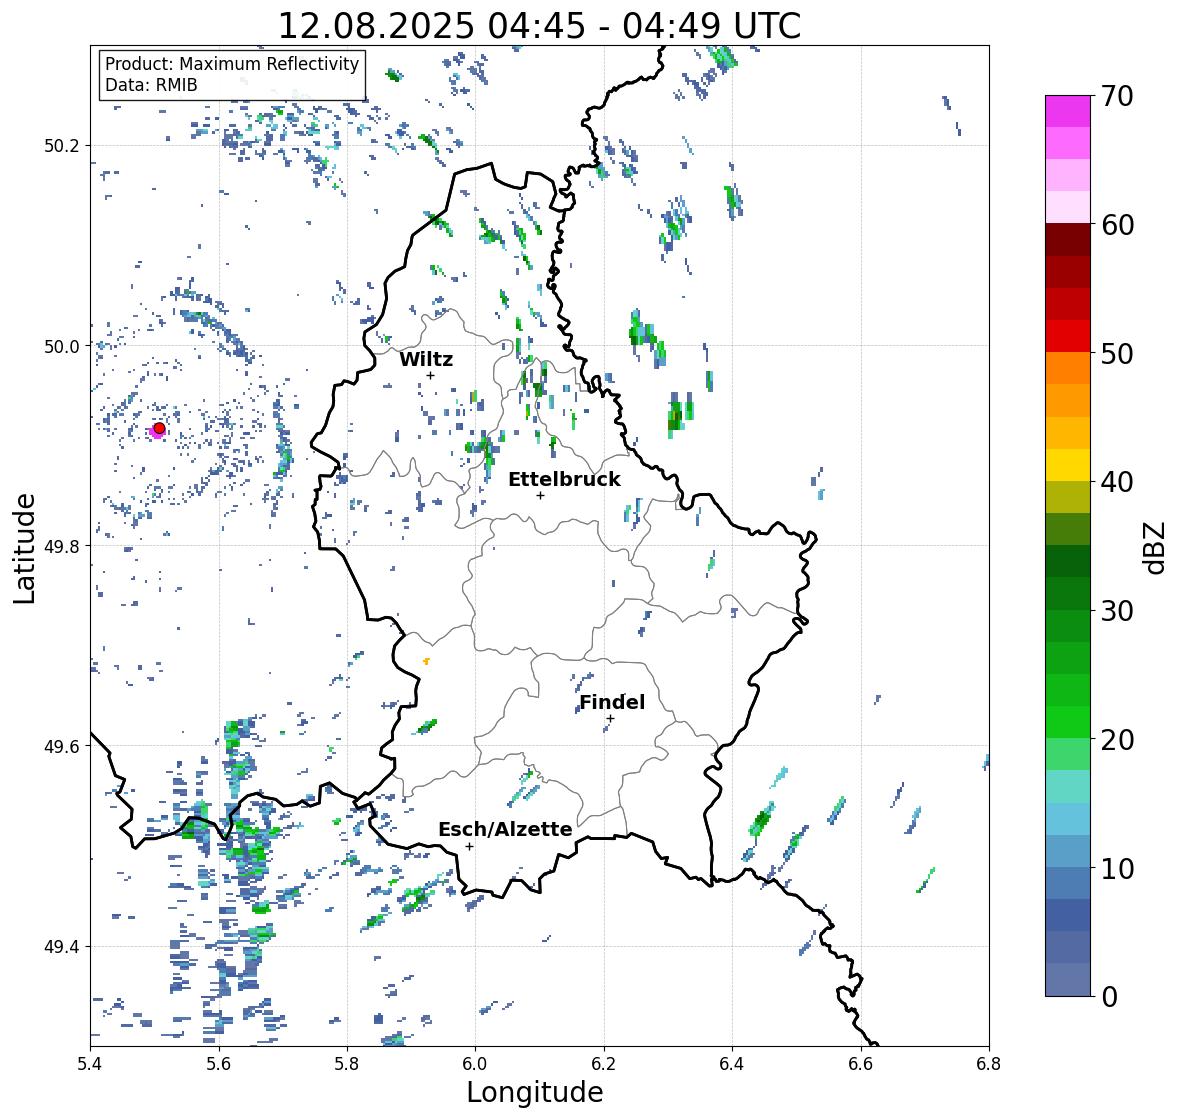
Task: Click the 5.4 longitude tick label
Action: (90, 1064)
